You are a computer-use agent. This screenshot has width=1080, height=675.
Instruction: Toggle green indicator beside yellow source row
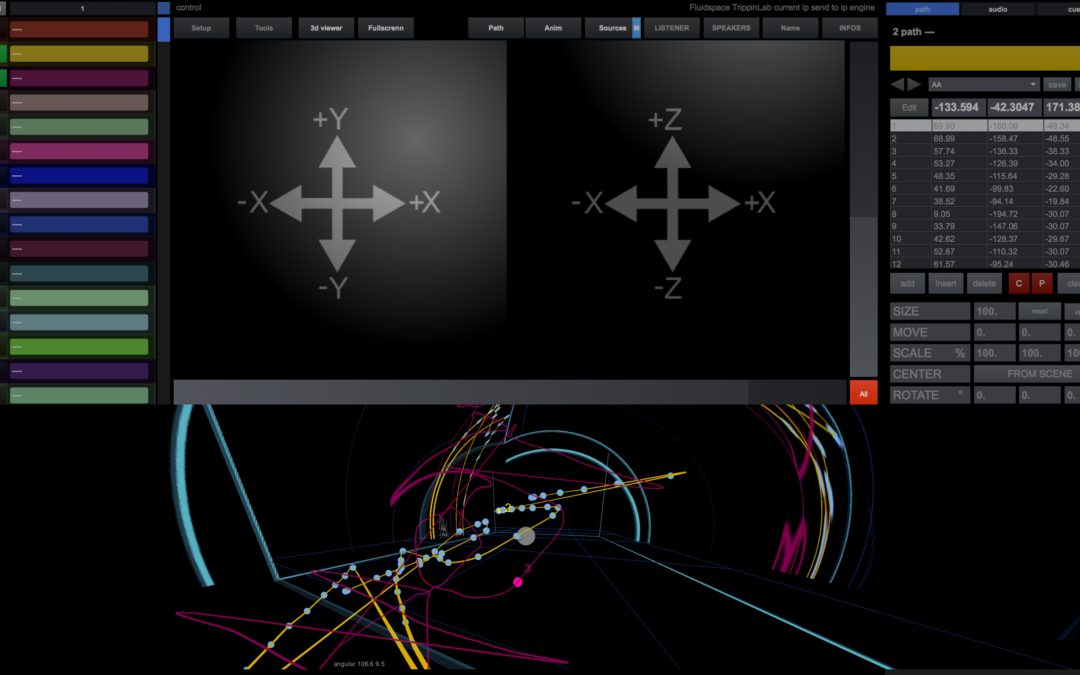click(3, 54)
